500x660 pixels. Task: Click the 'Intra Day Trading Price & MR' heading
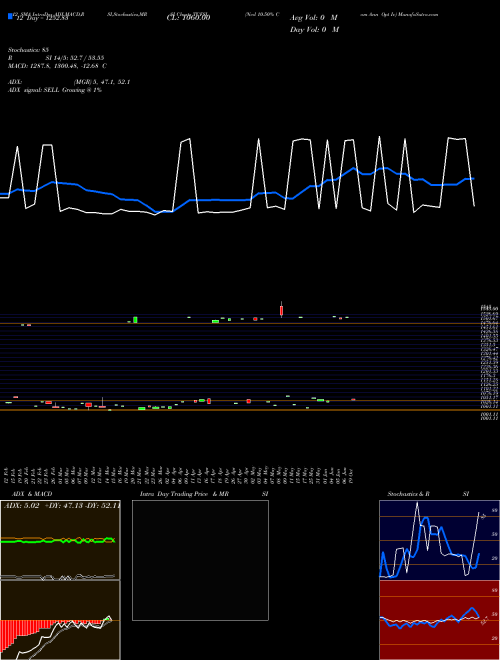tap(185, 494)
